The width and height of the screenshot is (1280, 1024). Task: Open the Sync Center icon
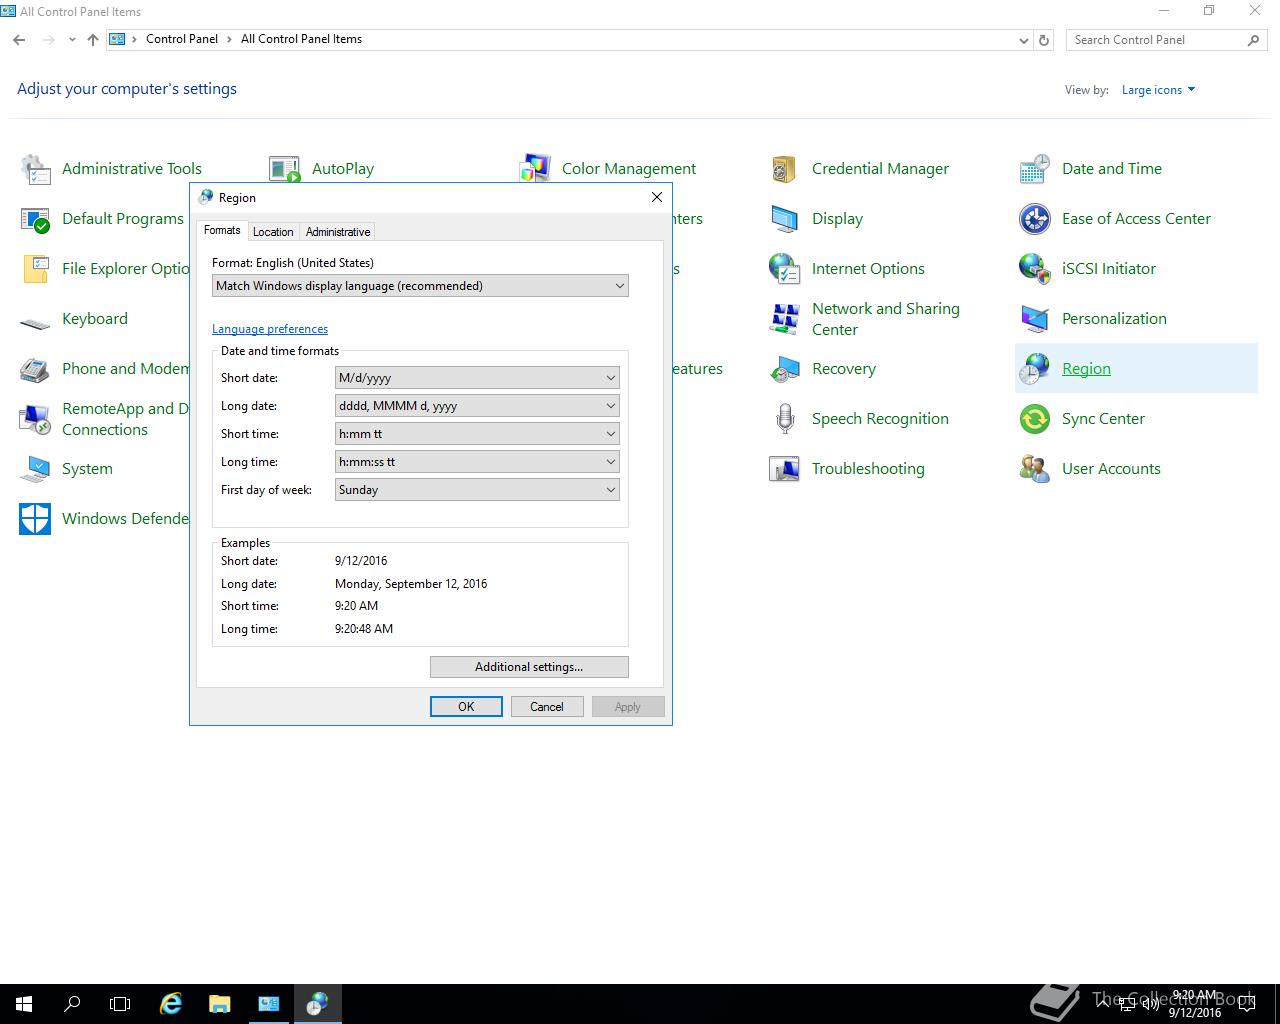click(x=1034, y=419)
